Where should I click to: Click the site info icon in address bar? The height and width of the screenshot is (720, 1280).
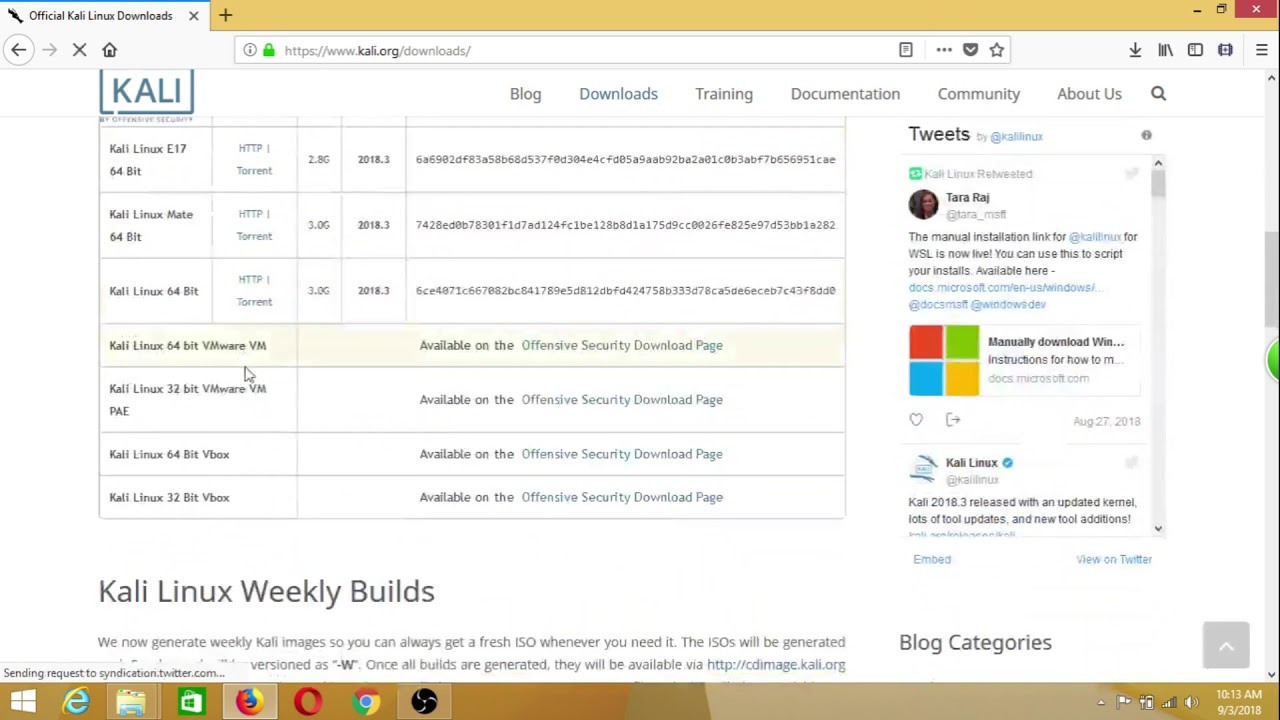pyautogui.click(x=249, y=50)
